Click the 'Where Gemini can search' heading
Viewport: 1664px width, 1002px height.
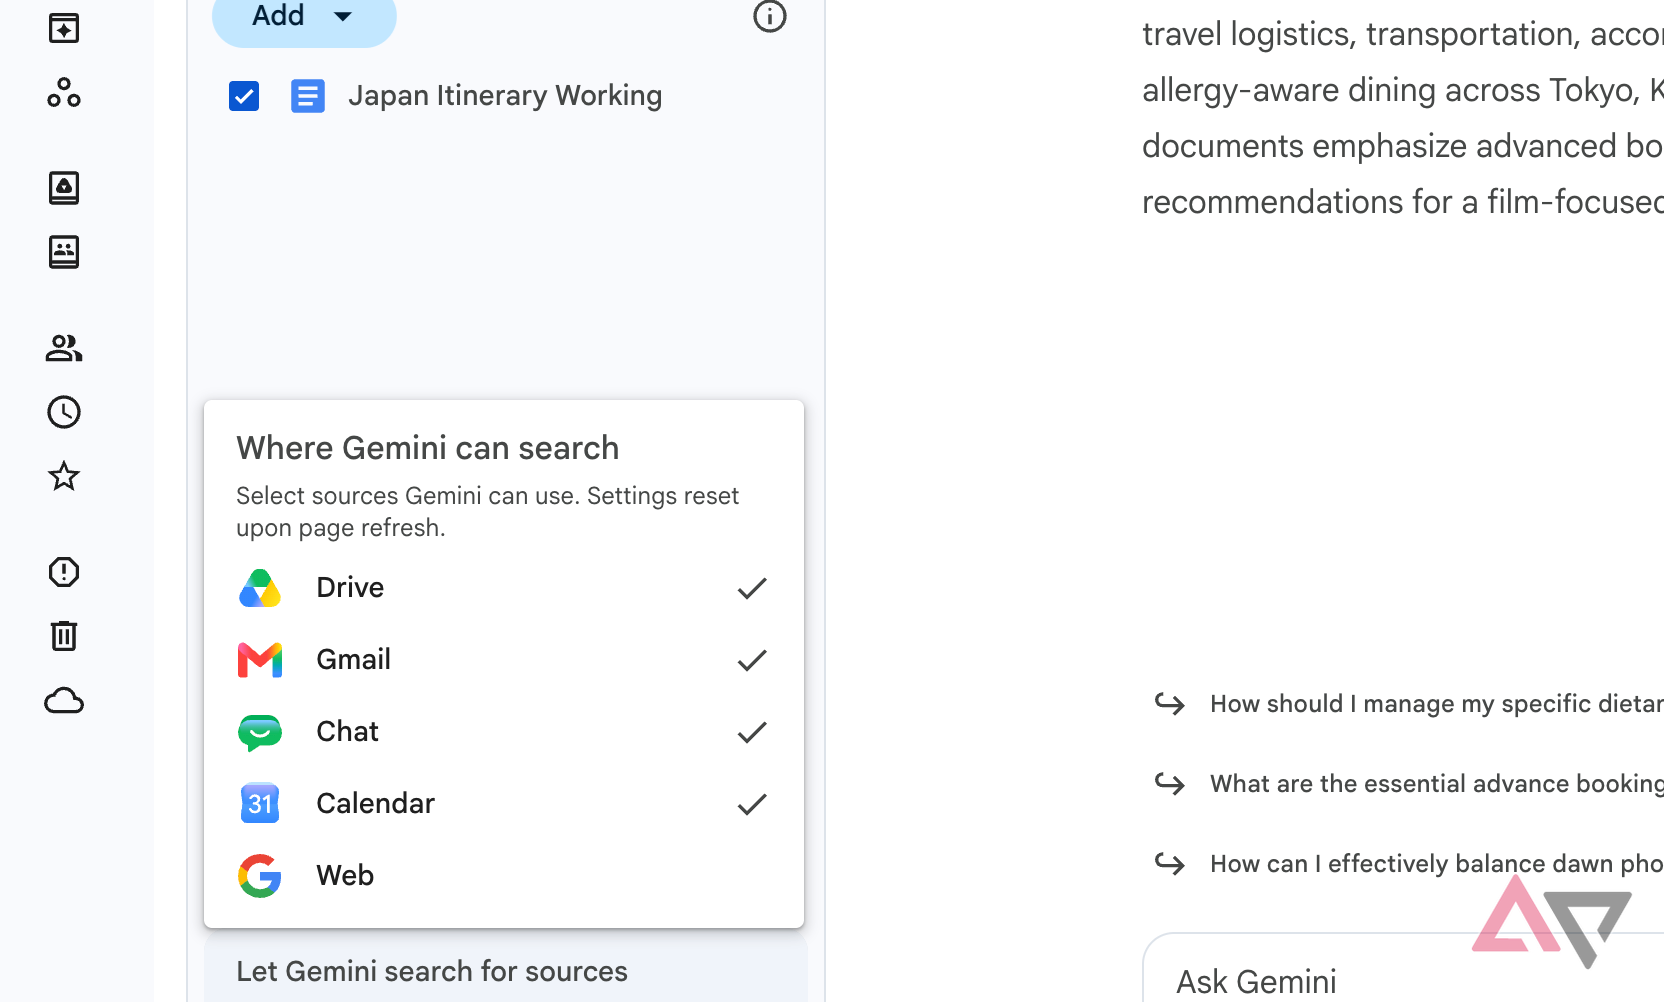tap(428, 448)
